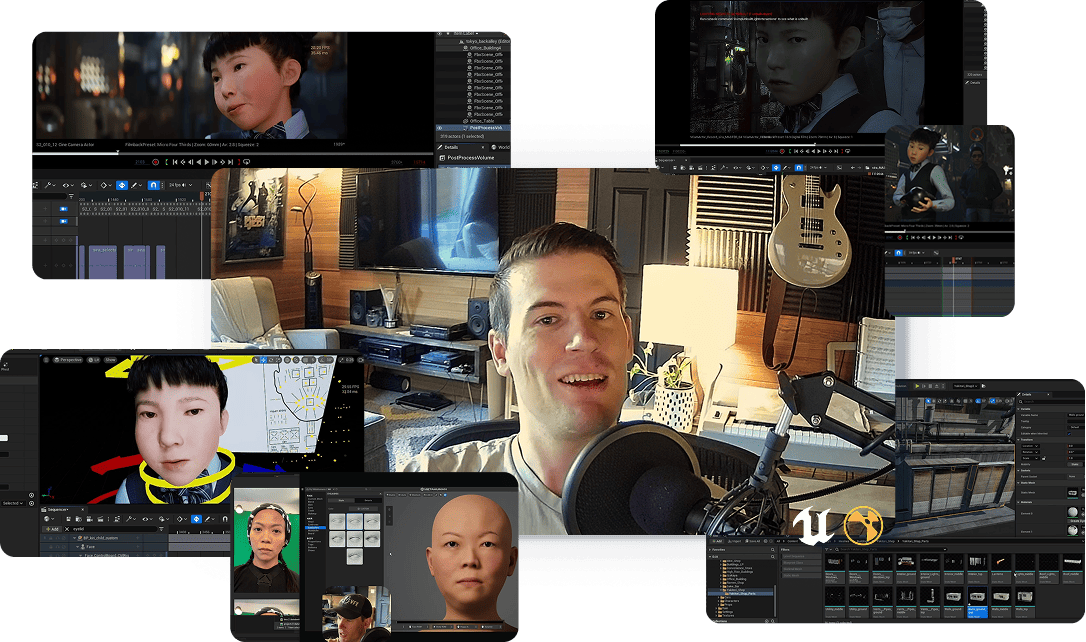
Task: Click the second material sphere swatch in shop Details
Action: 1072,530
